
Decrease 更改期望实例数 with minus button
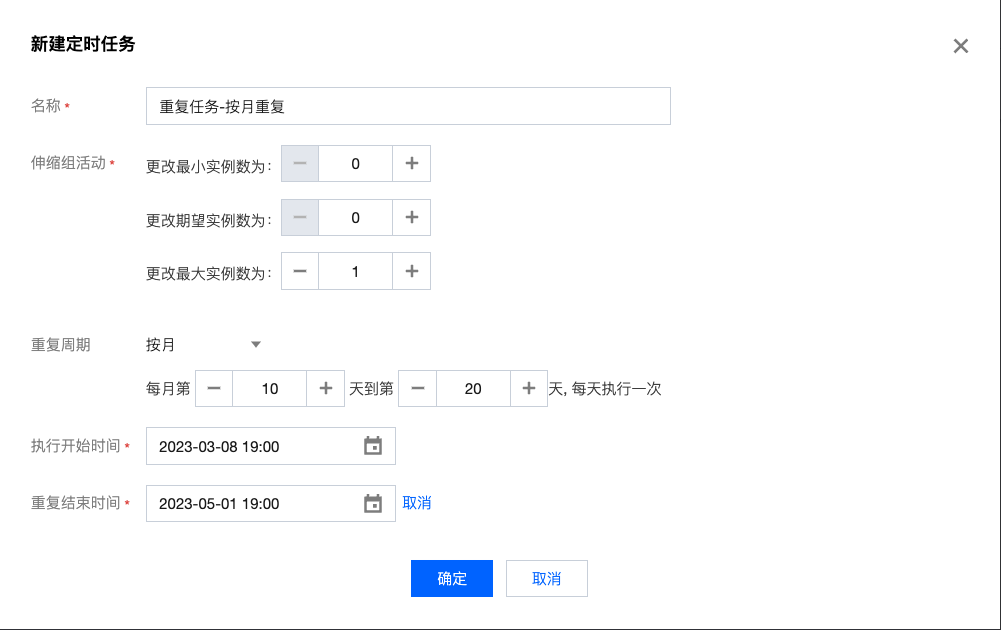300,218
